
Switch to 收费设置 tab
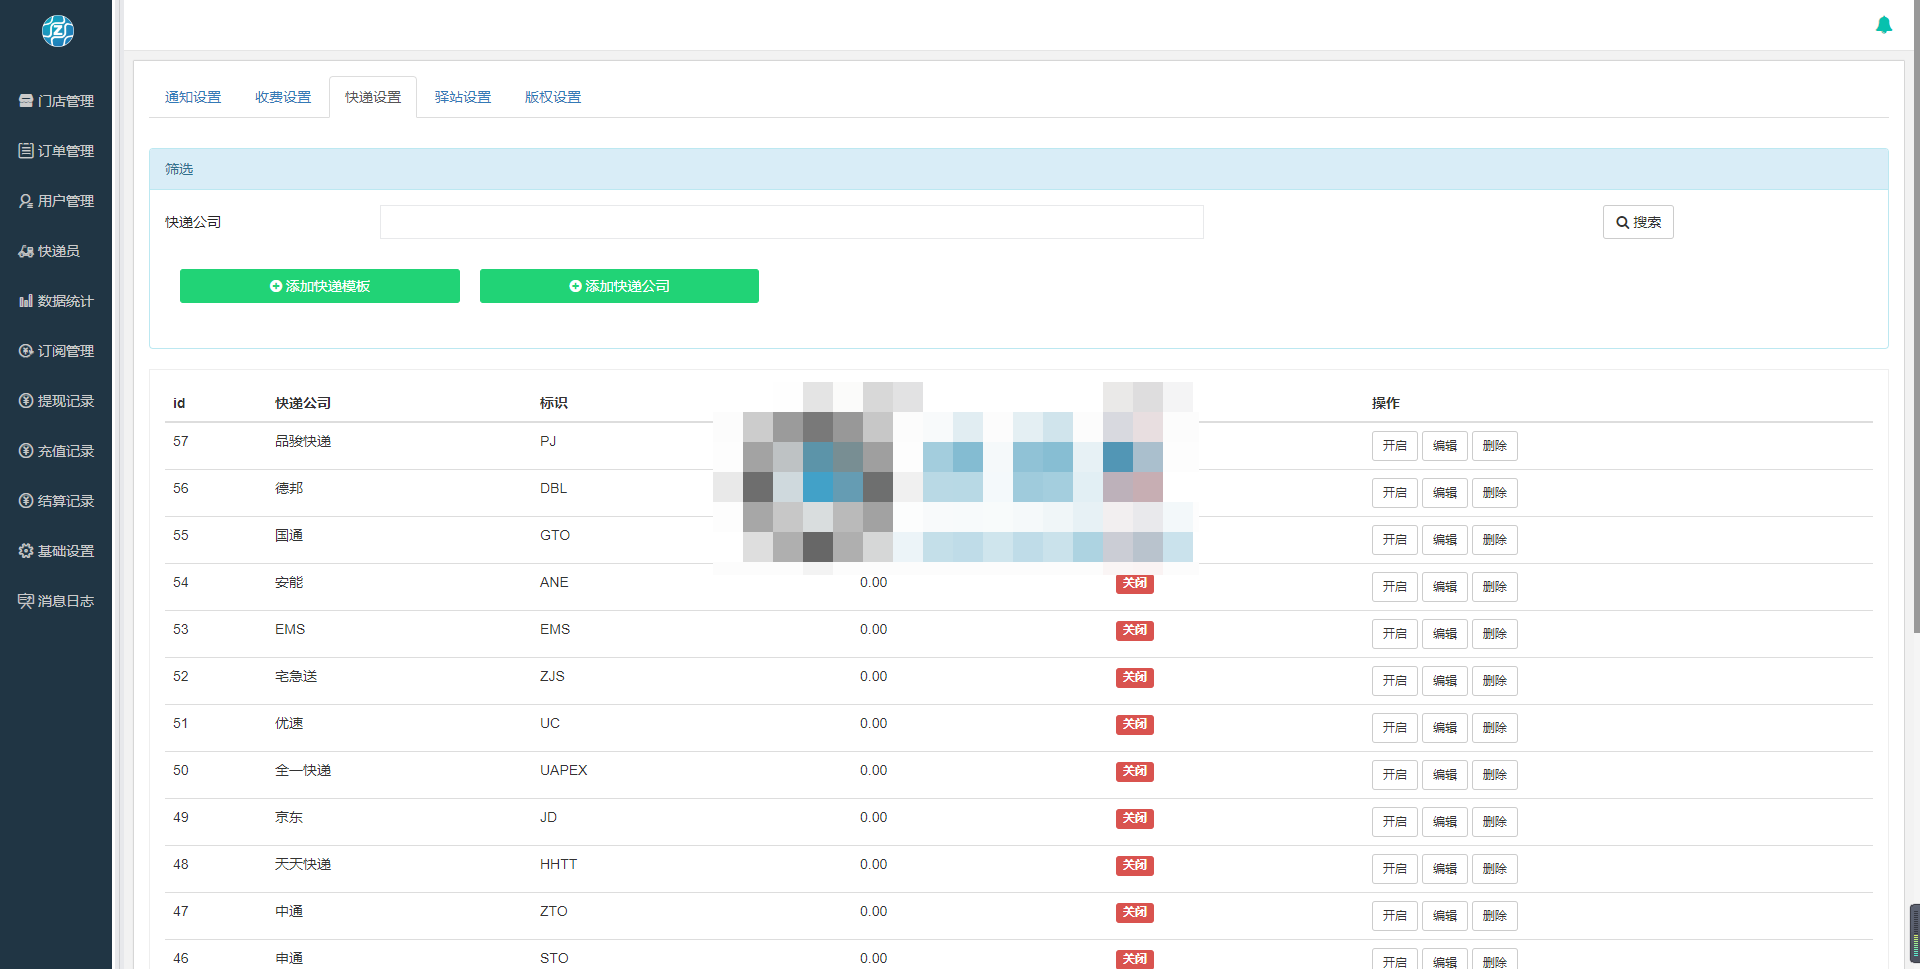point(283,97)
